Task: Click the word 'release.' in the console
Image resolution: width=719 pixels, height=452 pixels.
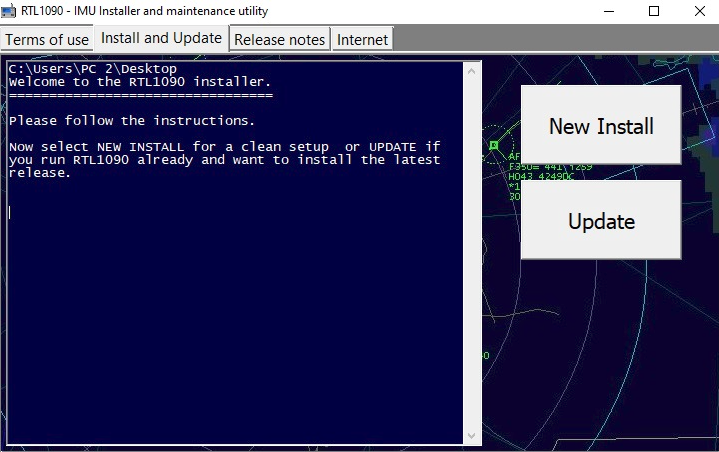Action: pyautogui.click(x=40, y=173)
